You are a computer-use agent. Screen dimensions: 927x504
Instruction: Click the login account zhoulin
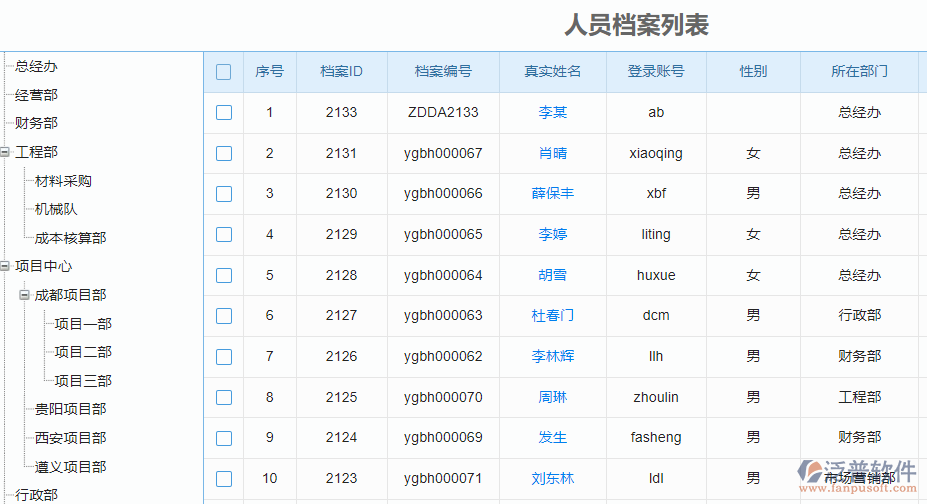point(656,397)
